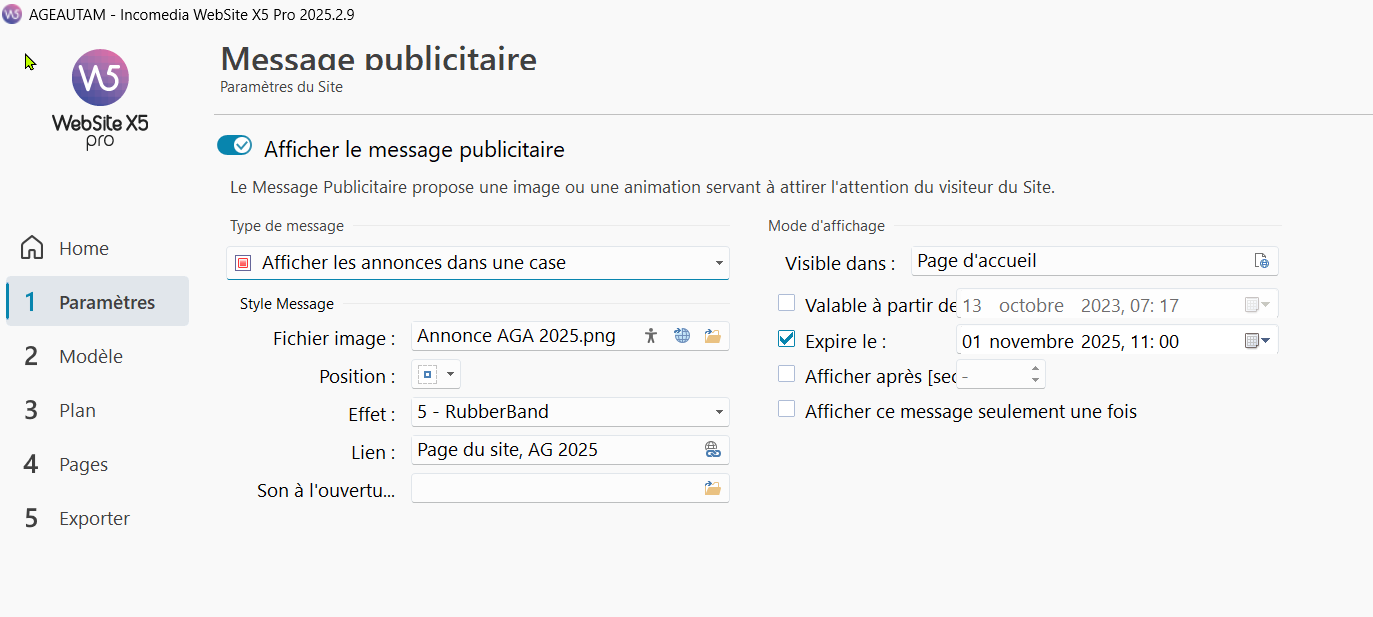The height and width of the screenshot is (617, 1373).
Task: Go to step 1 Paramètres
Action: (x=97, y=301)
